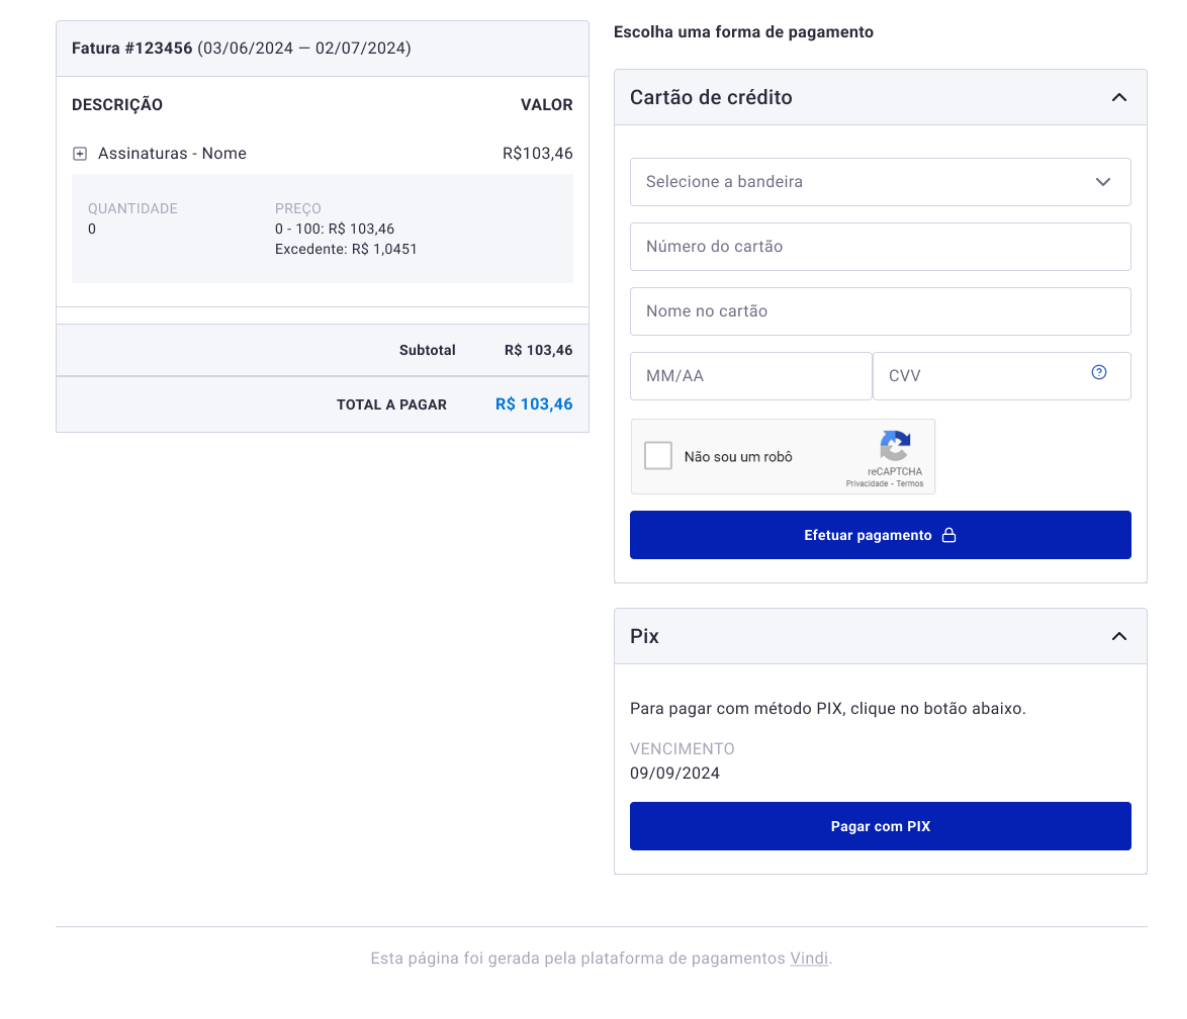Open the "Selecione a bandeira" dropdown

click(880, 182)
